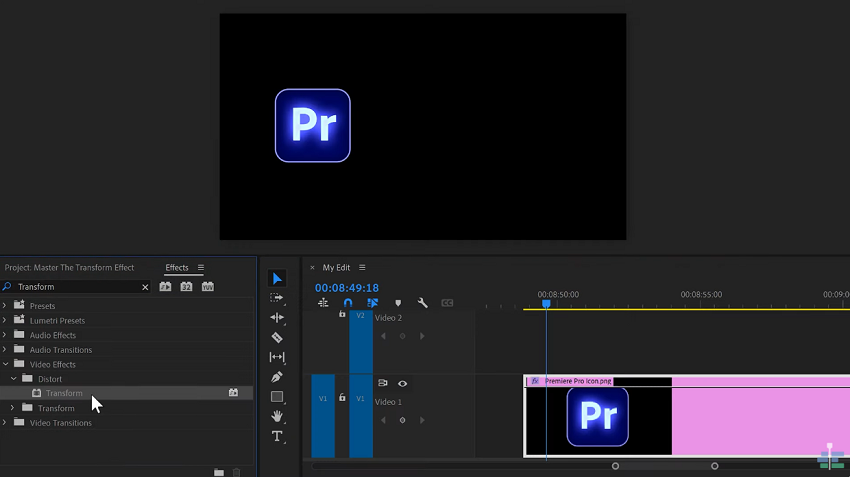
Task: Select the Slip tool
Action: tap(276, 357)
